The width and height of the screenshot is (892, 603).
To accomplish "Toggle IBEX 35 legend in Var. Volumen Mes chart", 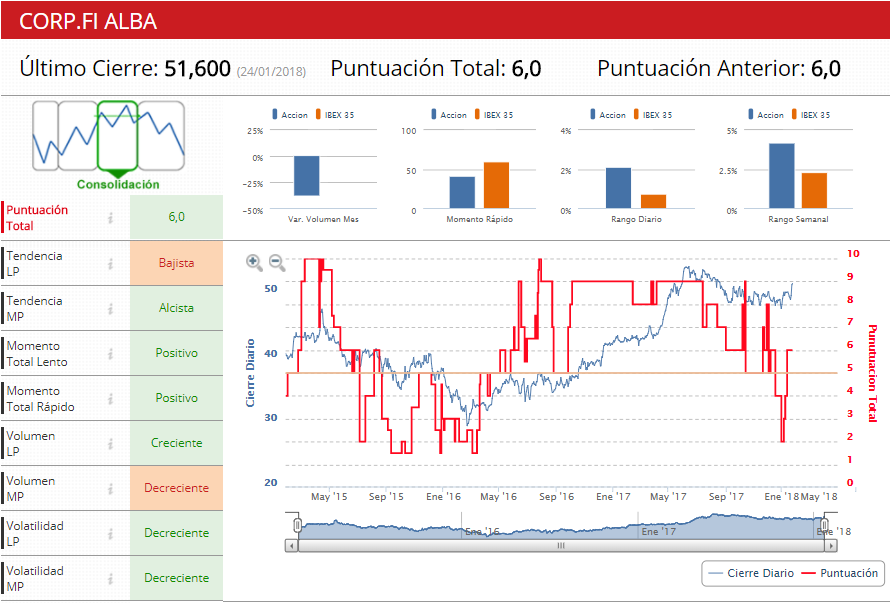I will click(334, 114).
